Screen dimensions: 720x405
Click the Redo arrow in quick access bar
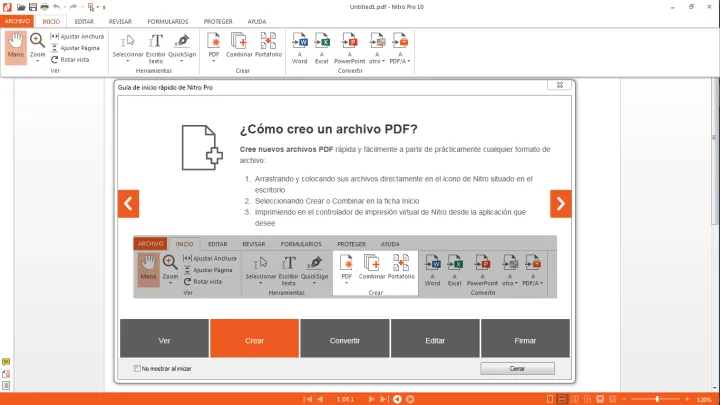pyautogui.click(x=73, y=7)
